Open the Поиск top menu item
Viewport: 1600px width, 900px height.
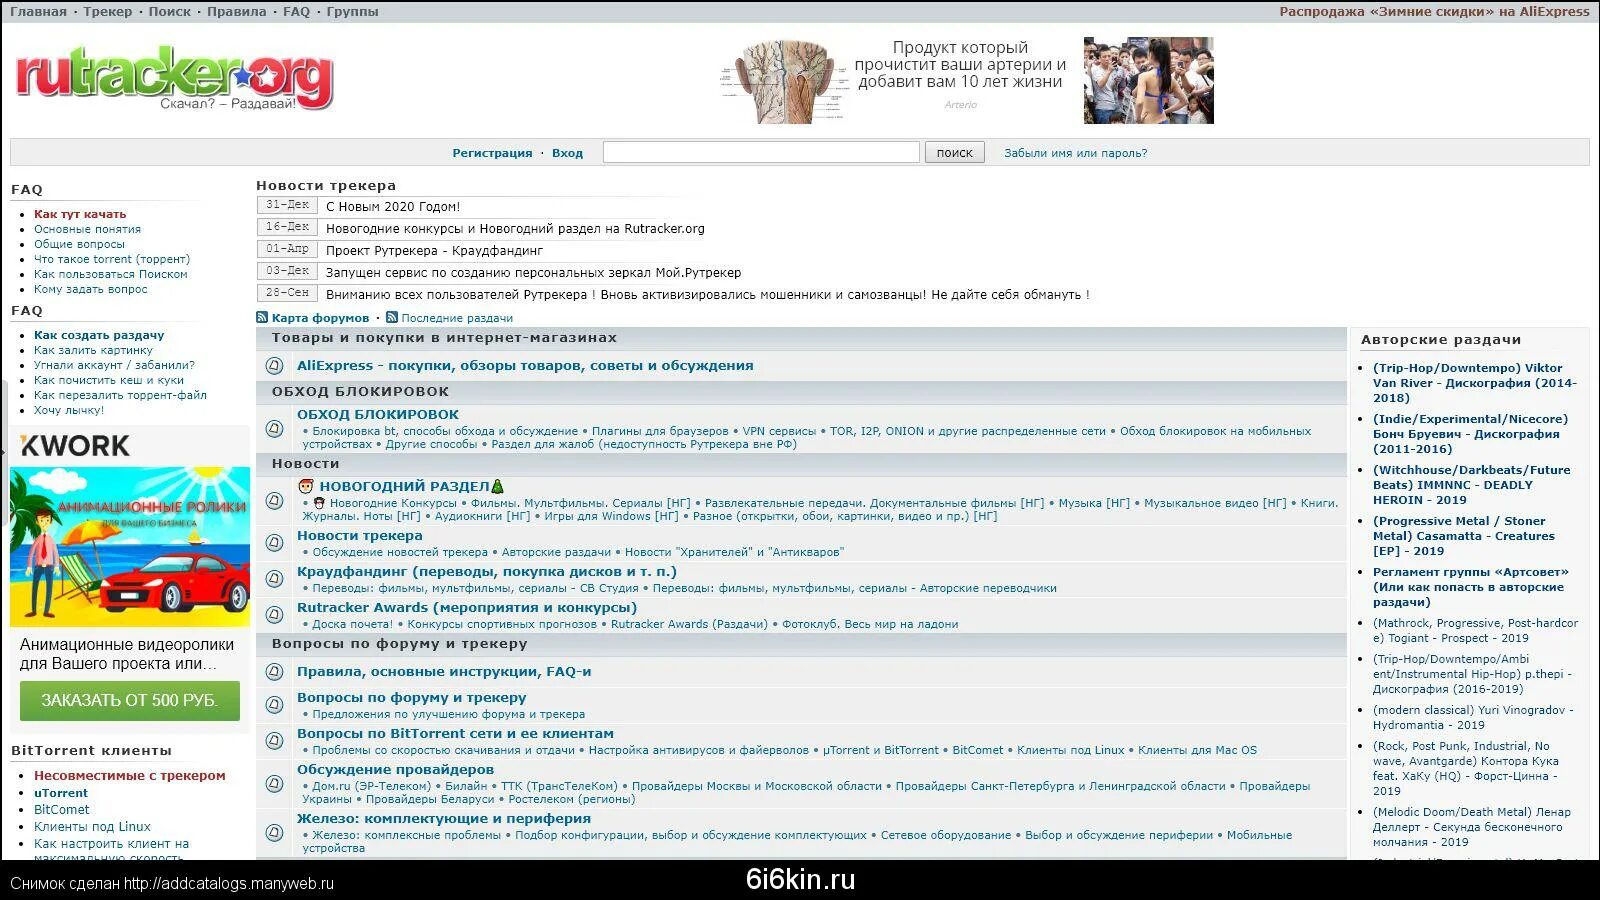170,12
